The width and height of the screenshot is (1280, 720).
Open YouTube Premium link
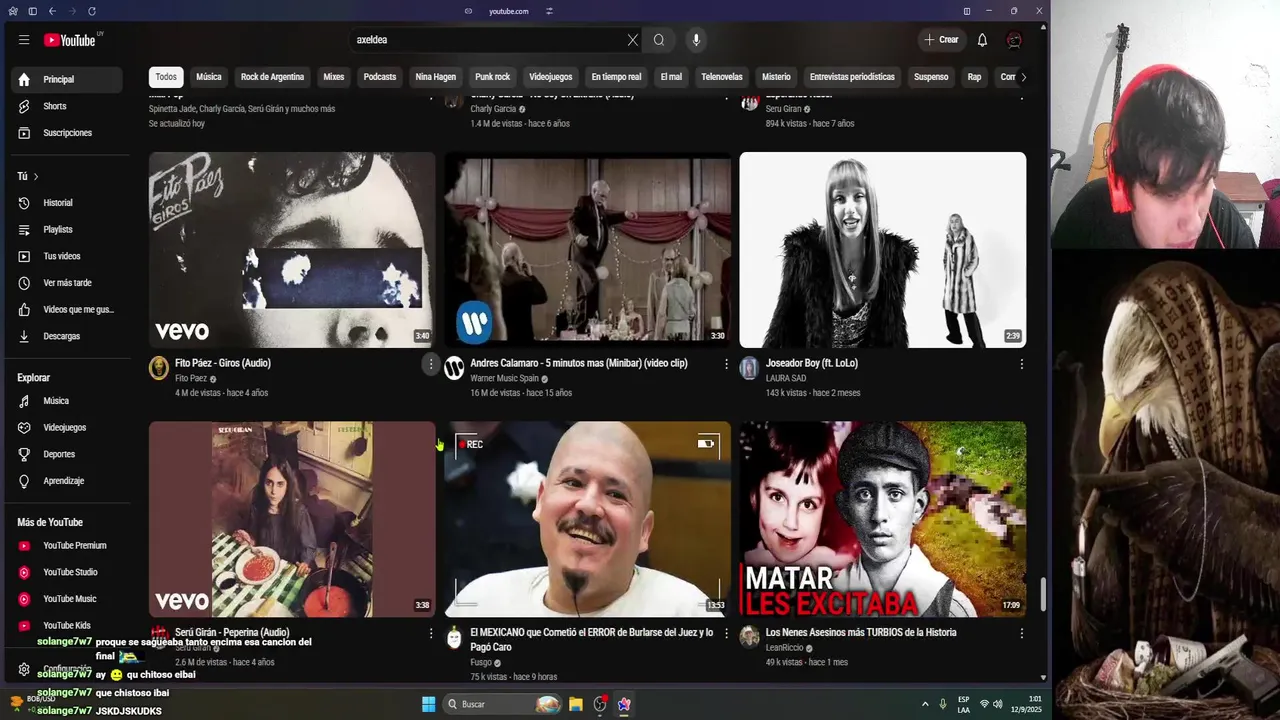(x=66, y=546)
